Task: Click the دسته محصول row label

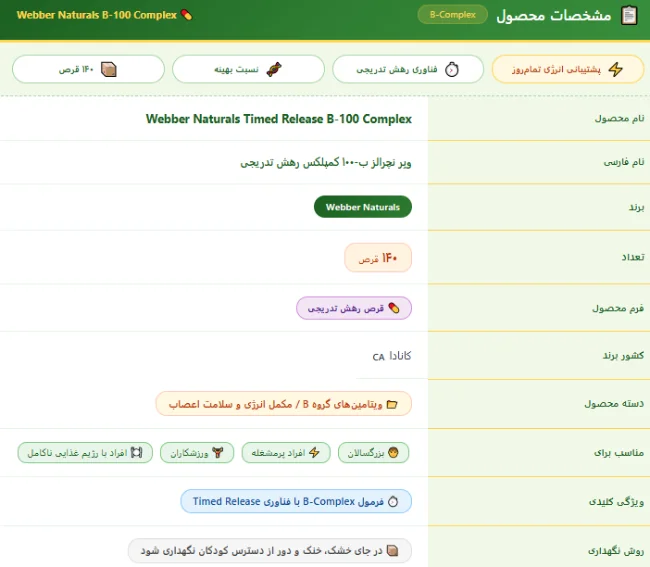Action: tap(614, 404)
